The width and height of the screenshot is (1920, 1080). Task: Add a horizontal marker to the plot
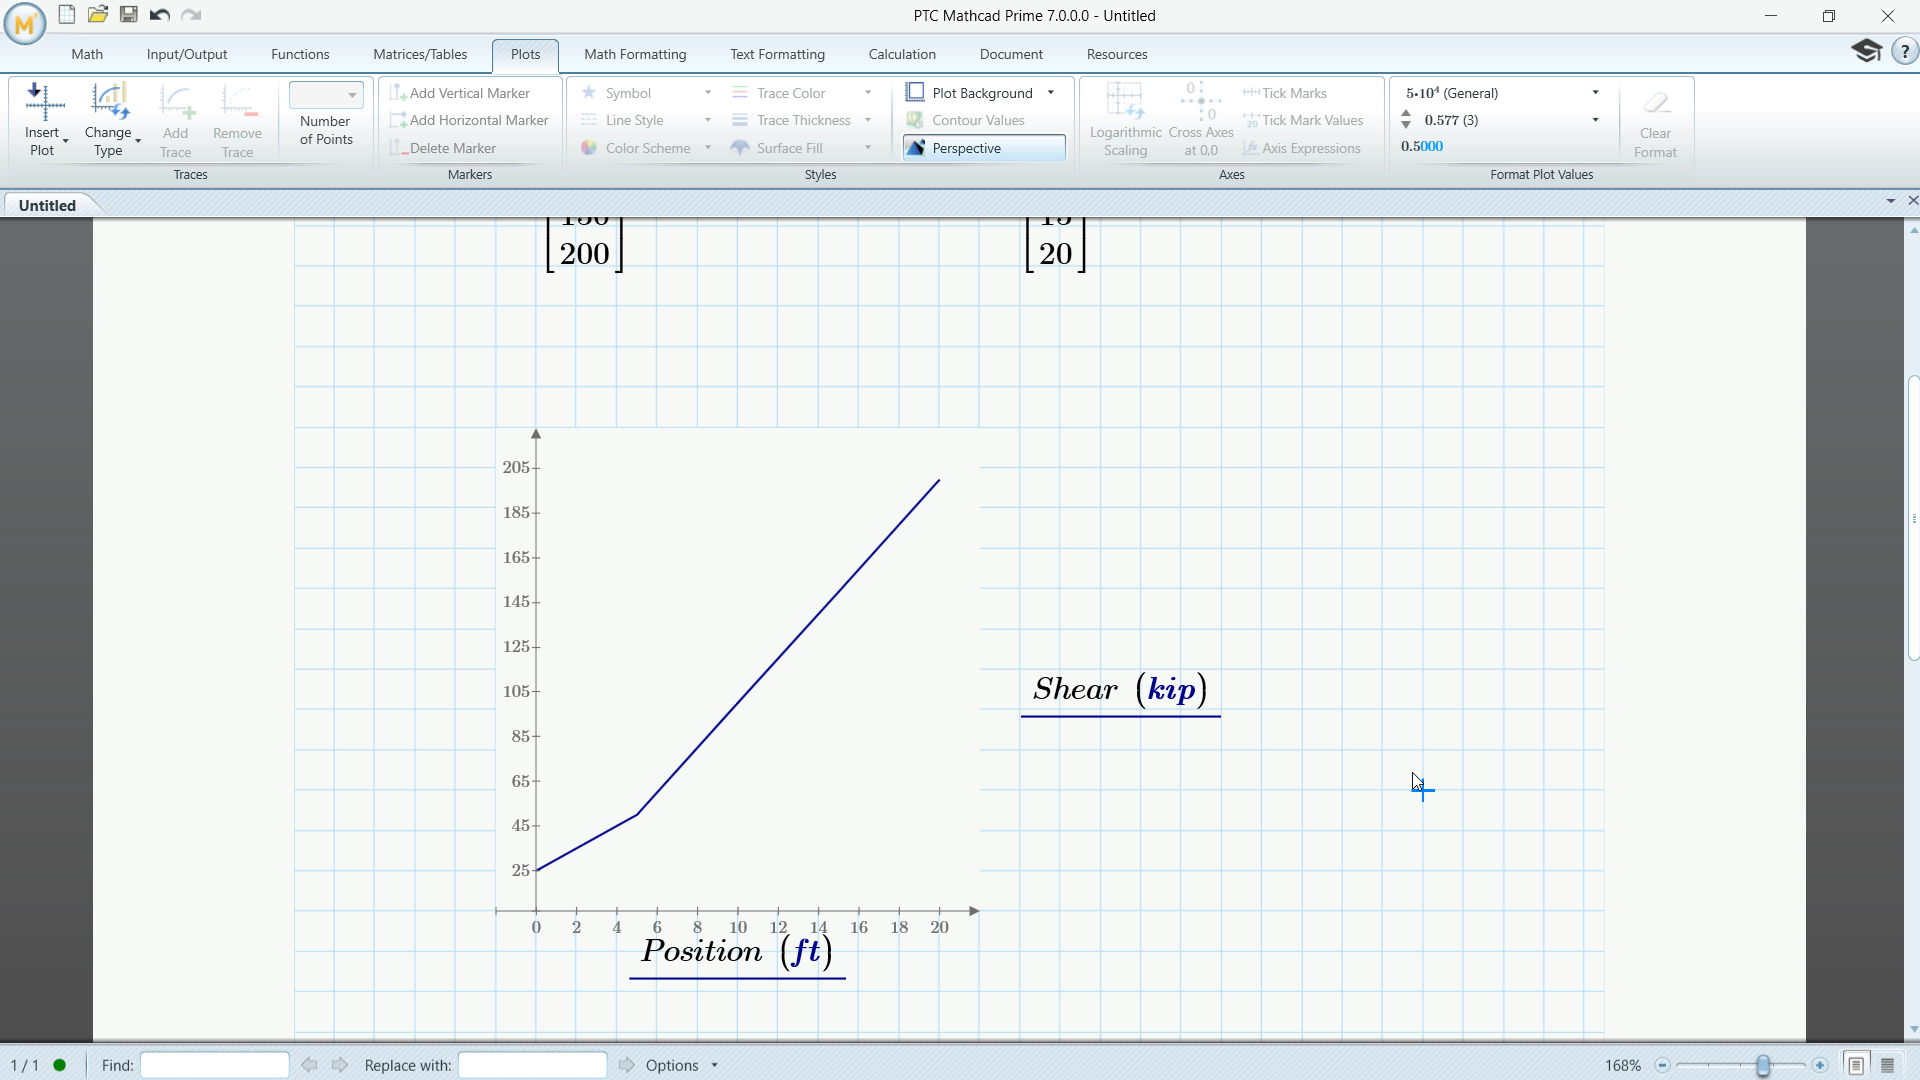pos(468,120)
